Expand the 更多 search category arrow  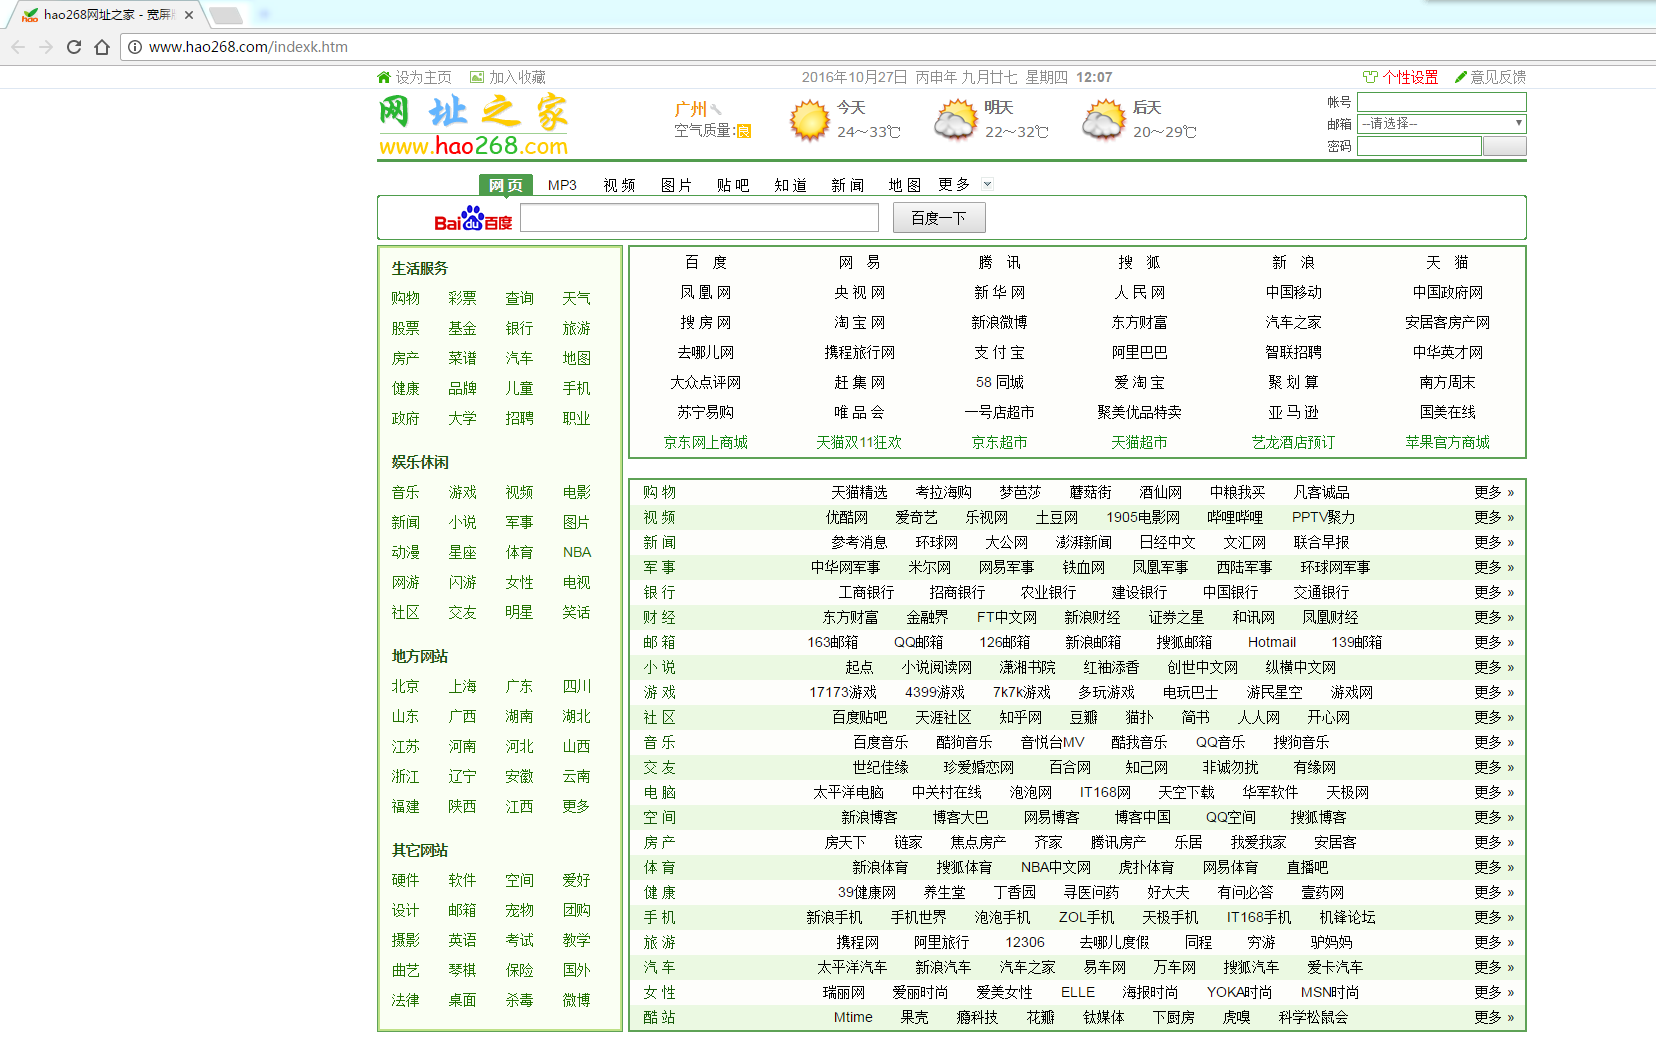click(988, 184)
